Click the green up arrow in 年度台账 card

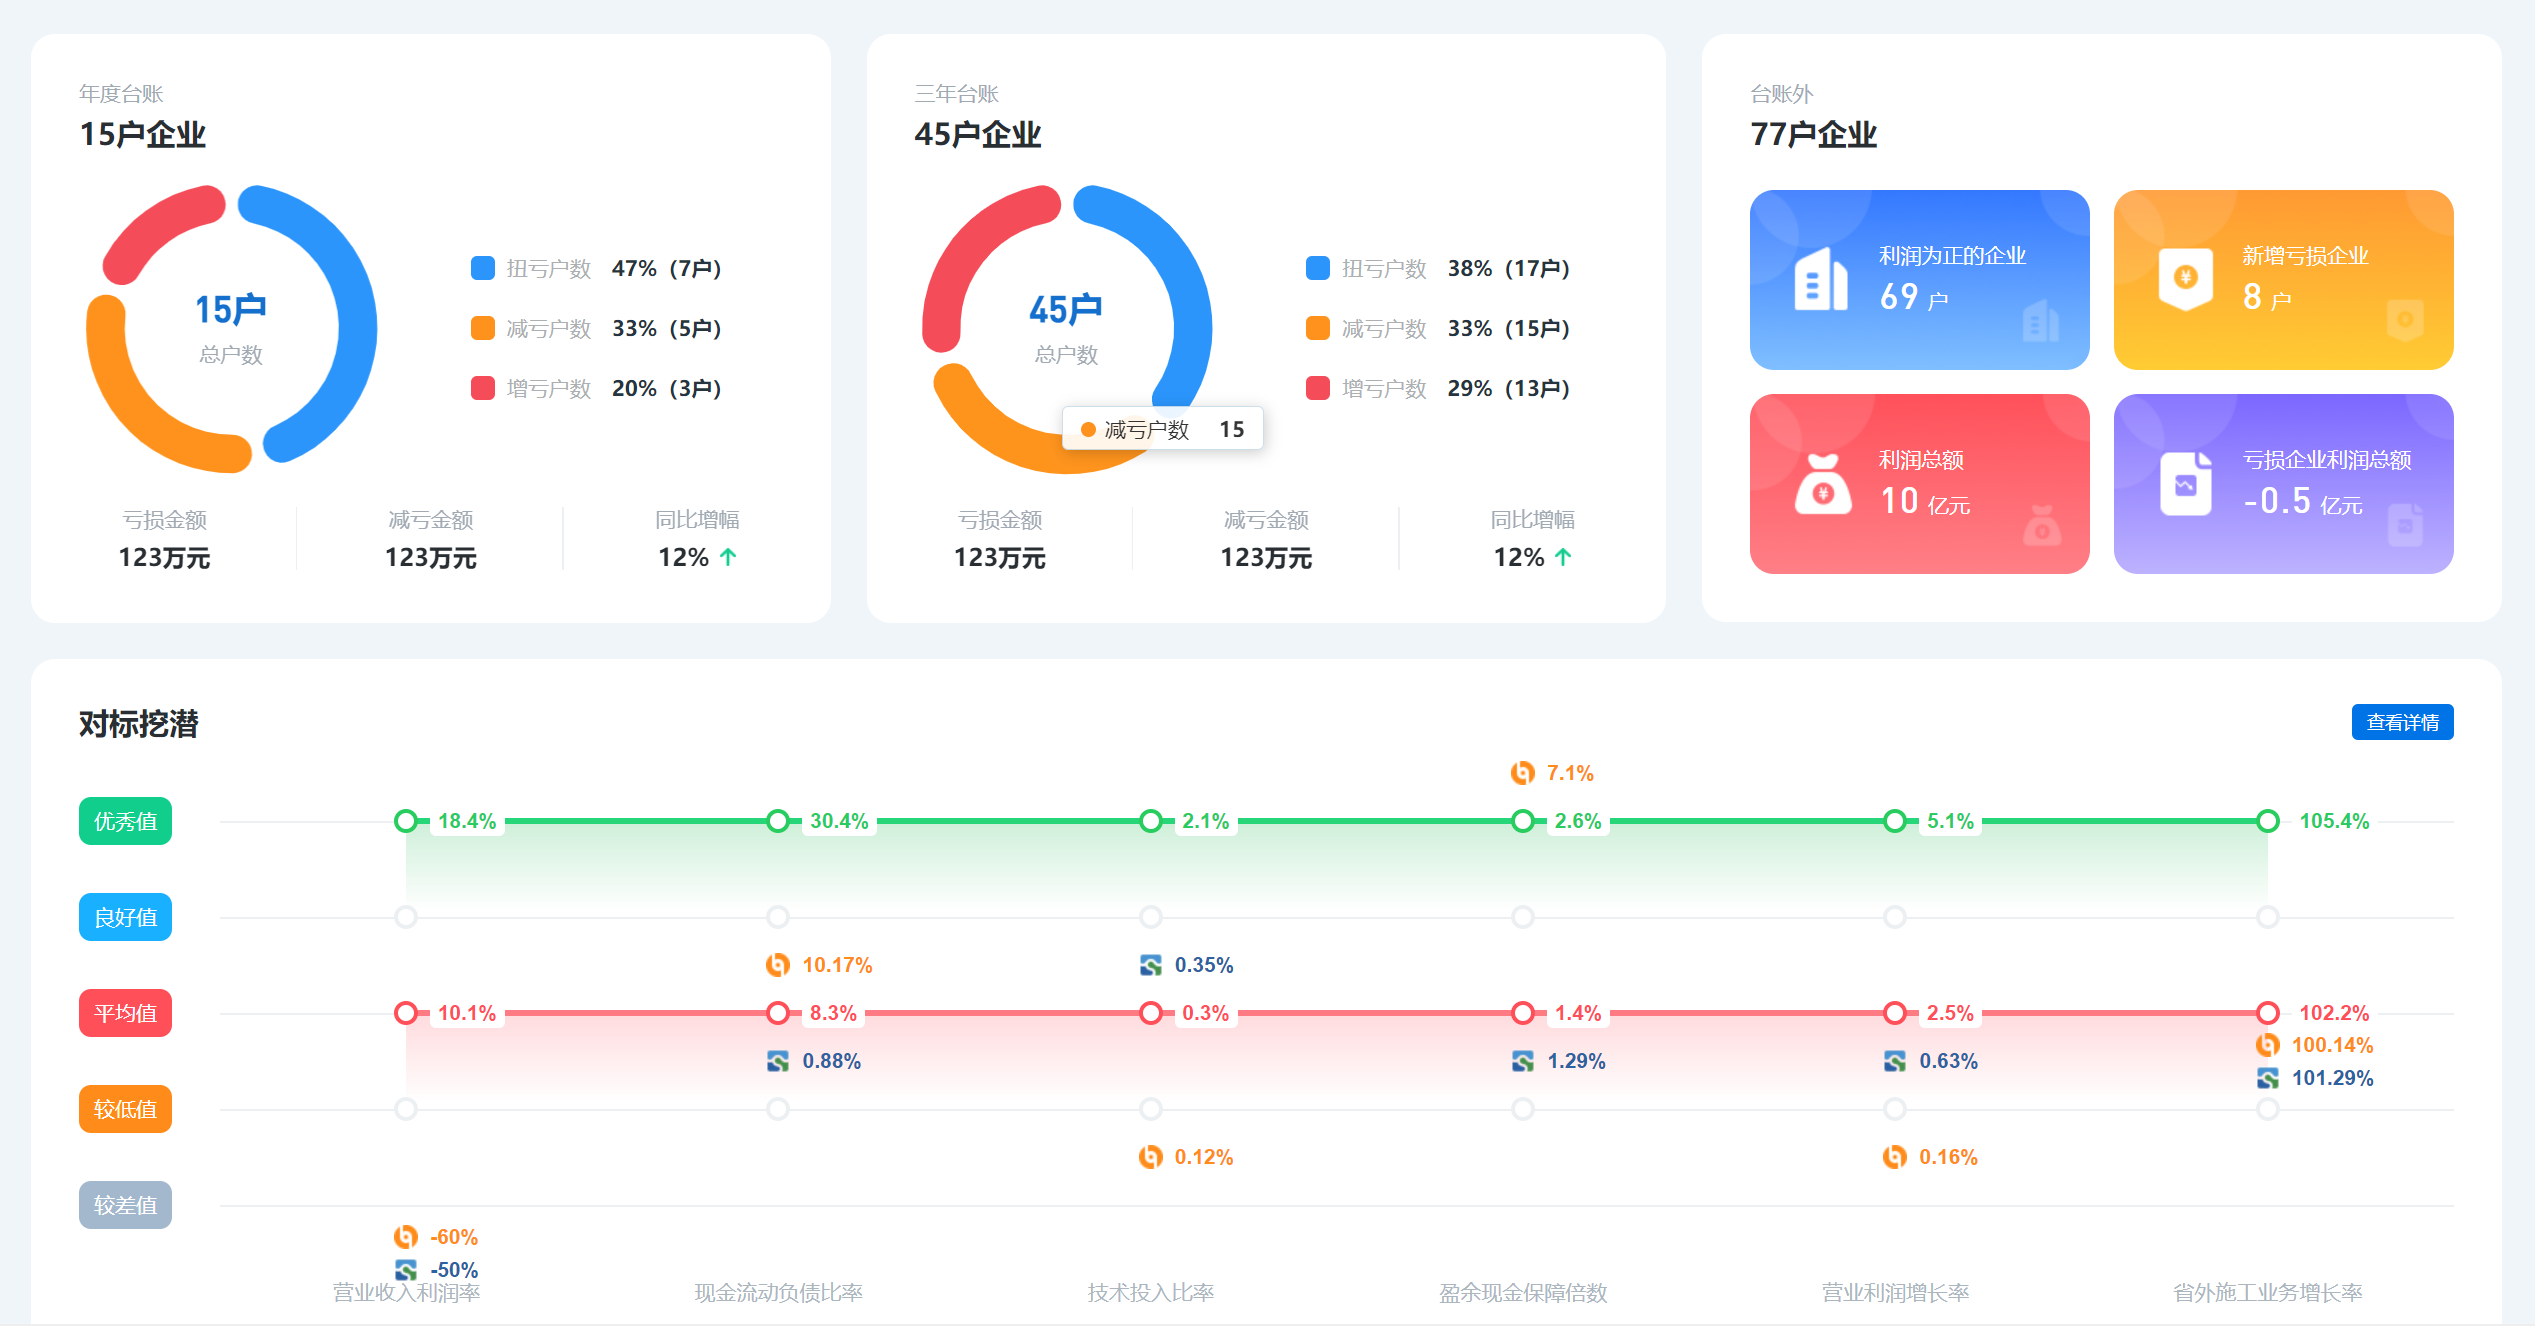pos(728,557)
